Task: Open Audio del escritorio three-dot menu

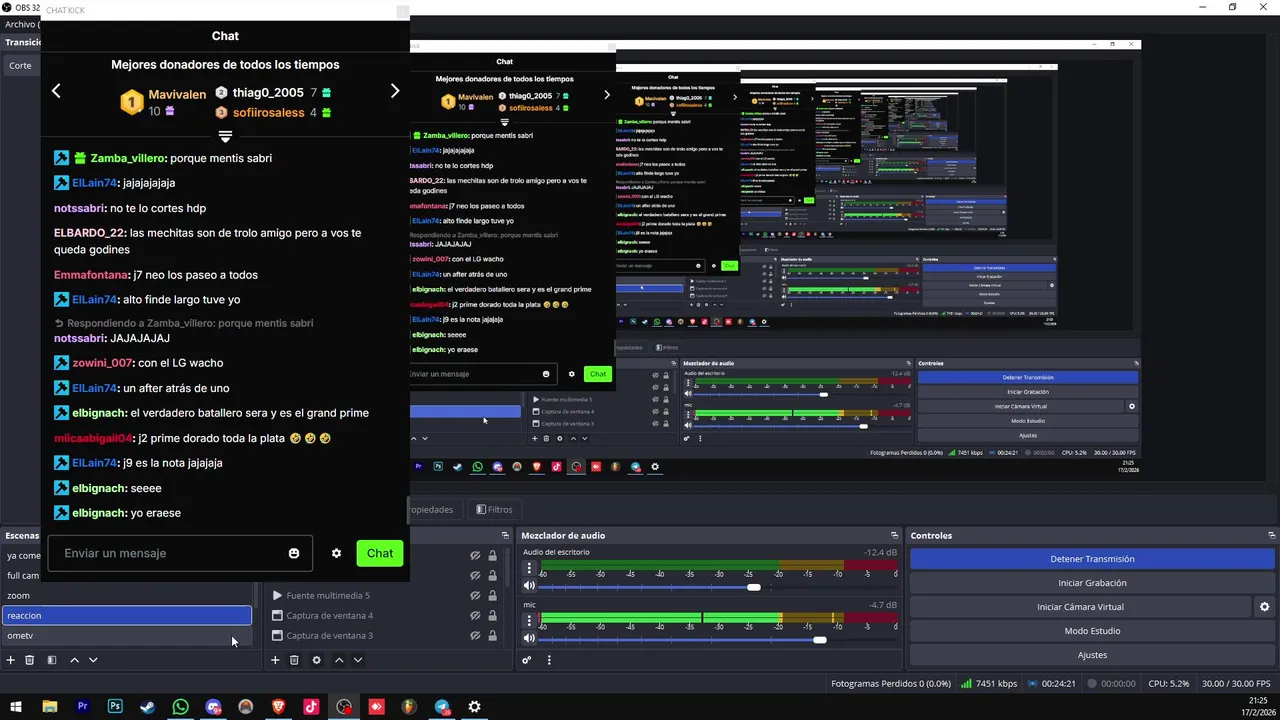Action: [x=530, y=568]
